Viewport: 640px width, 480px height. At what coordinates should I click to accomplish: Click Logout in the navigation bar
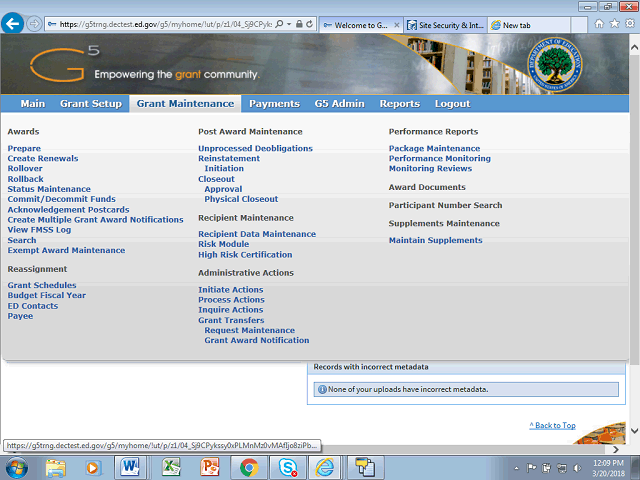click(453, 104)
